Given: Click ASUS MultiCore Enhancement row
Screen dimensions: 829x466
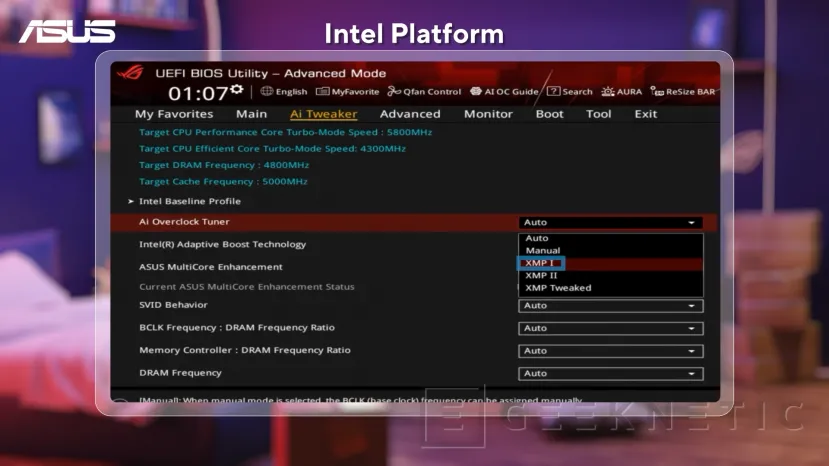Looking at the screenshot, I should point(210,267).
